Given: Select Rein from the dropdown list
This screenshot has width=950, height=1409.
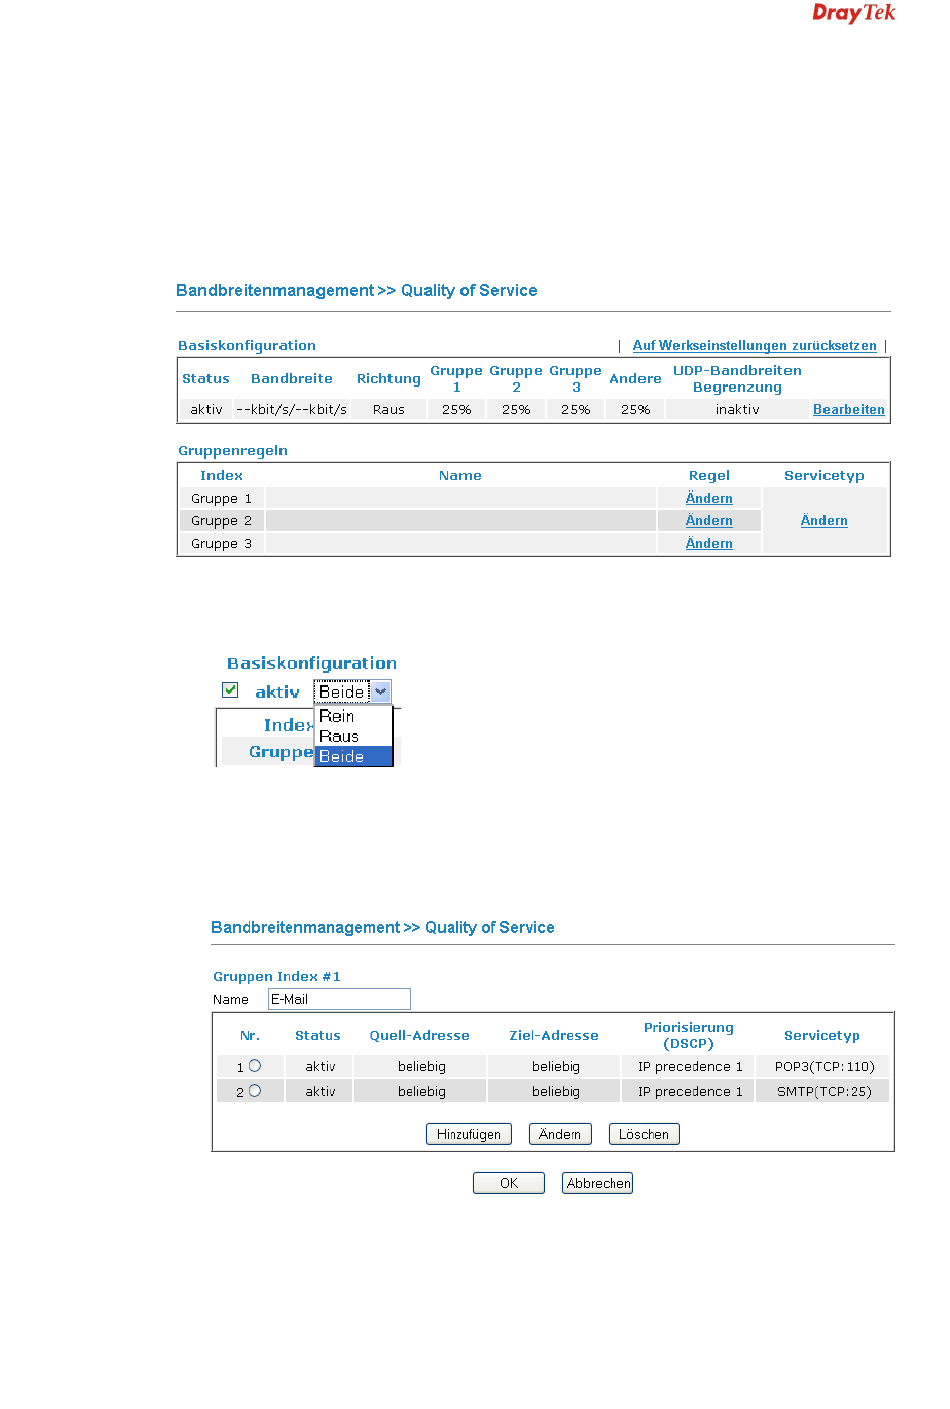Looking at the screenshot, I should [x=353, y=717].
